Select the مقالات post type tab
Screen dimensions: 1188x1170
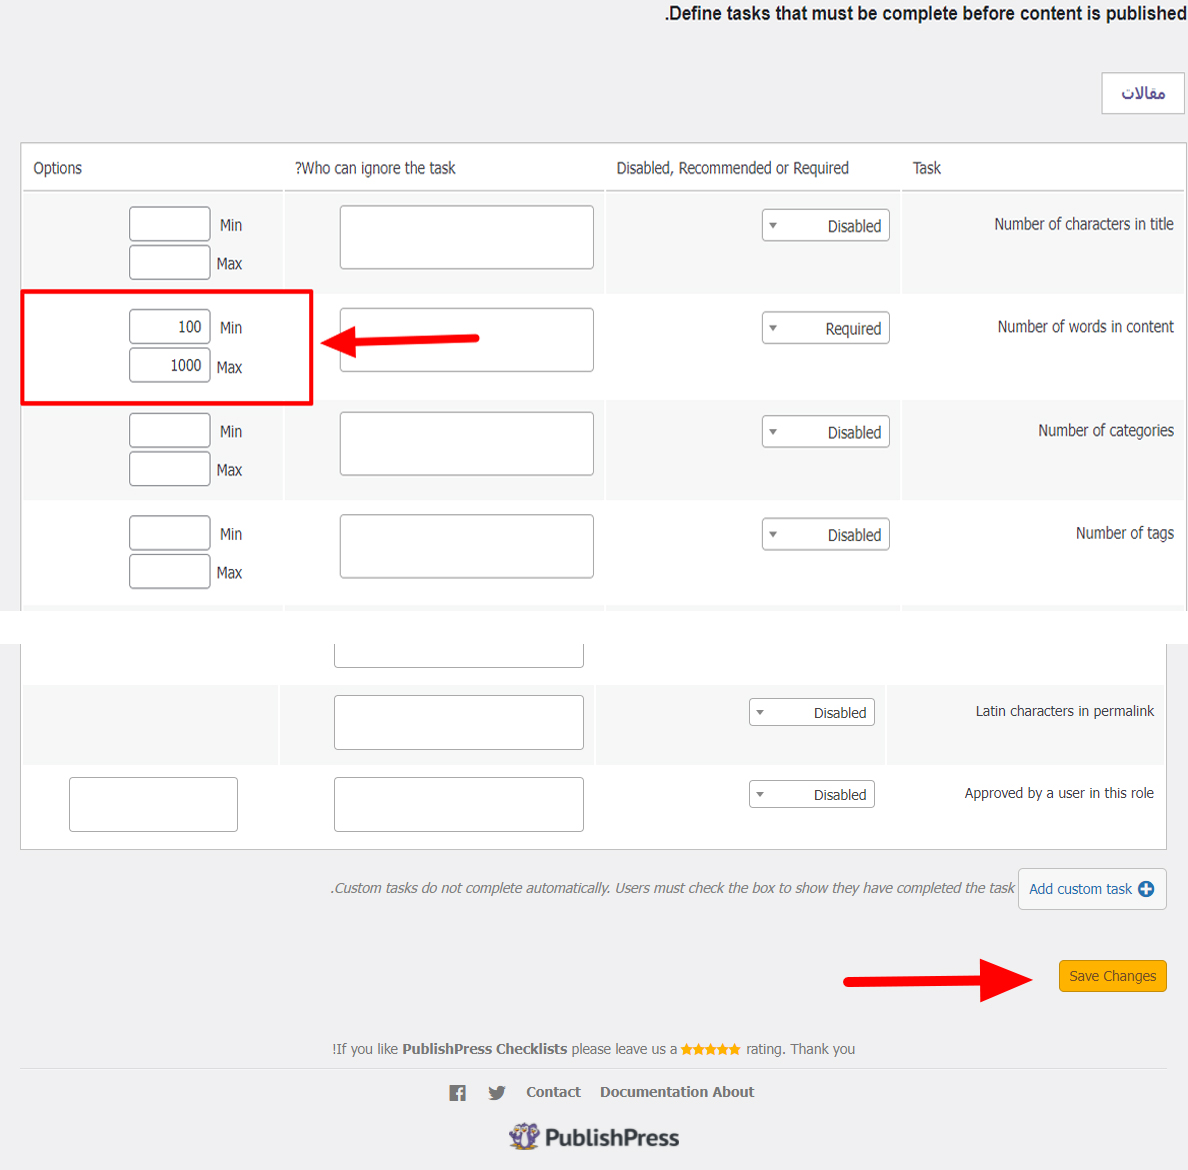point(1142,93)
